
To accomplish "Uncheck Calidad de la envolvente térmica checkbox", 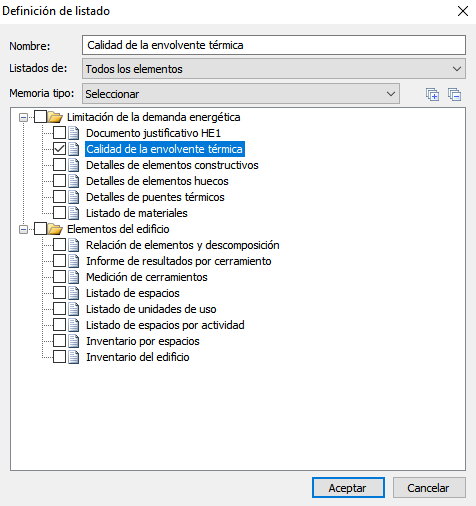I will coord(59,149).
